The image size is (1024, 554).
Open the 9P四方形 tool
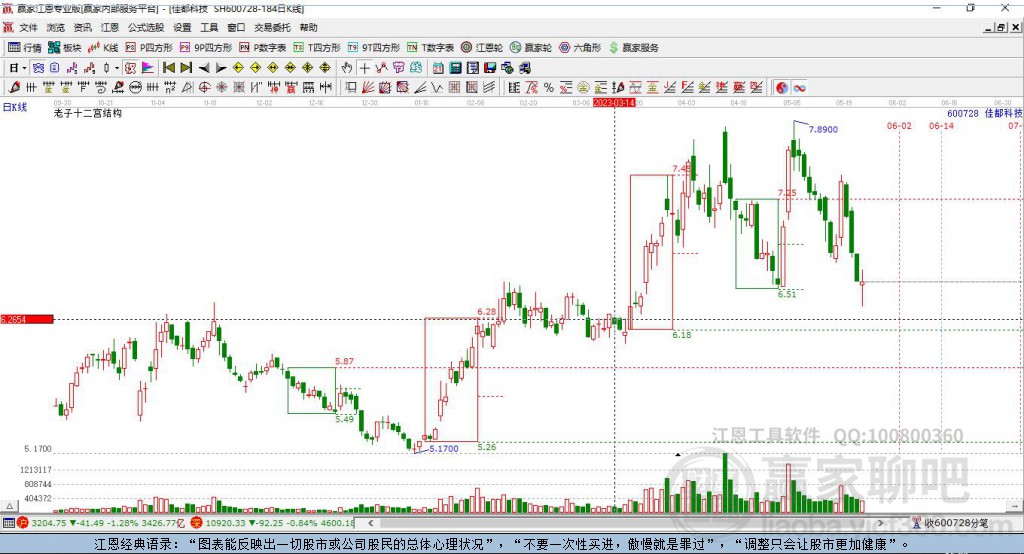206,48
